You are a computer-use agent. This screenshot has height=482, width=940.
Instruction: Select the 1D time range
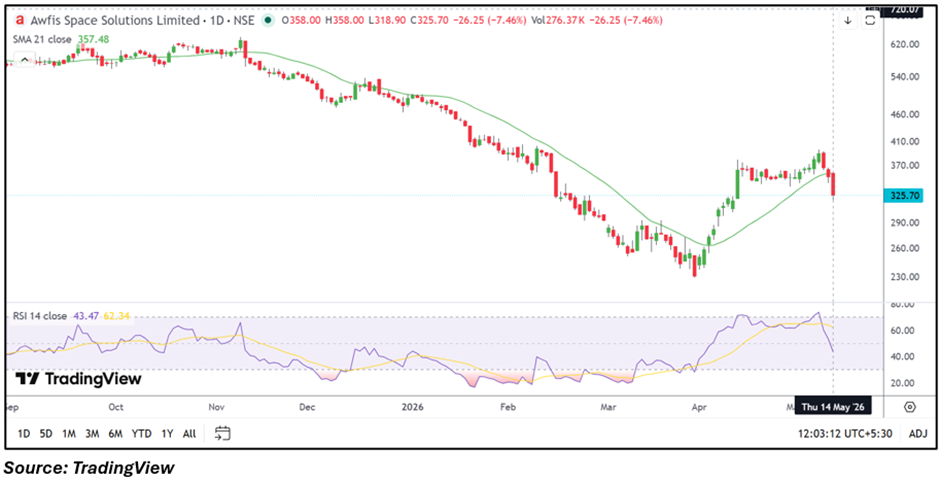pos(24,433)
